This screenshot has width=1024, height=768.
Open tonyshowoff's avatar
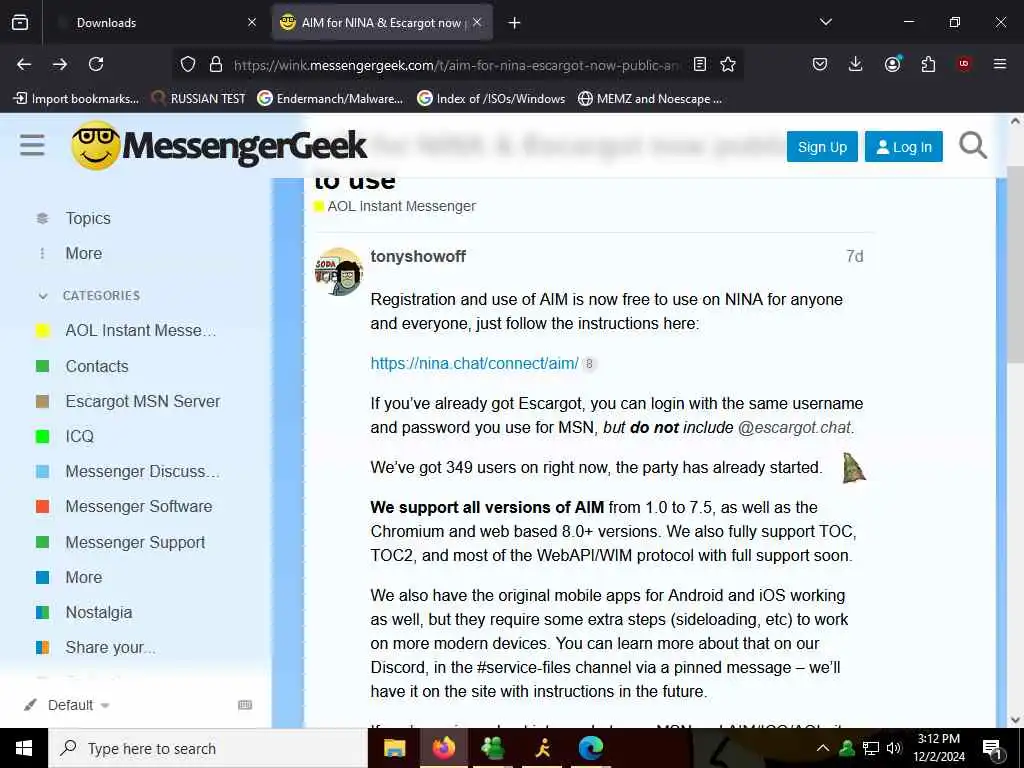338,272
